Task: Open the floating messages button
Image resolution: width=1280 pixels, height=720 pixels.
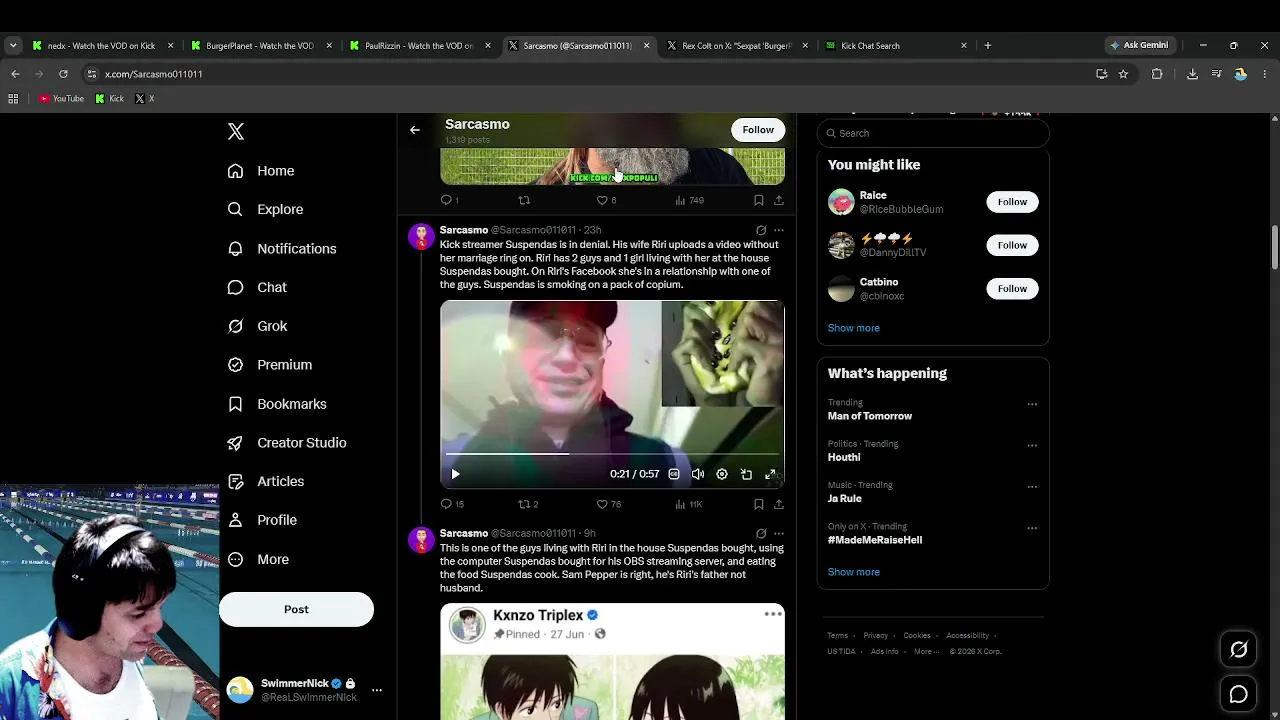Action: [x=1238, y=694]
